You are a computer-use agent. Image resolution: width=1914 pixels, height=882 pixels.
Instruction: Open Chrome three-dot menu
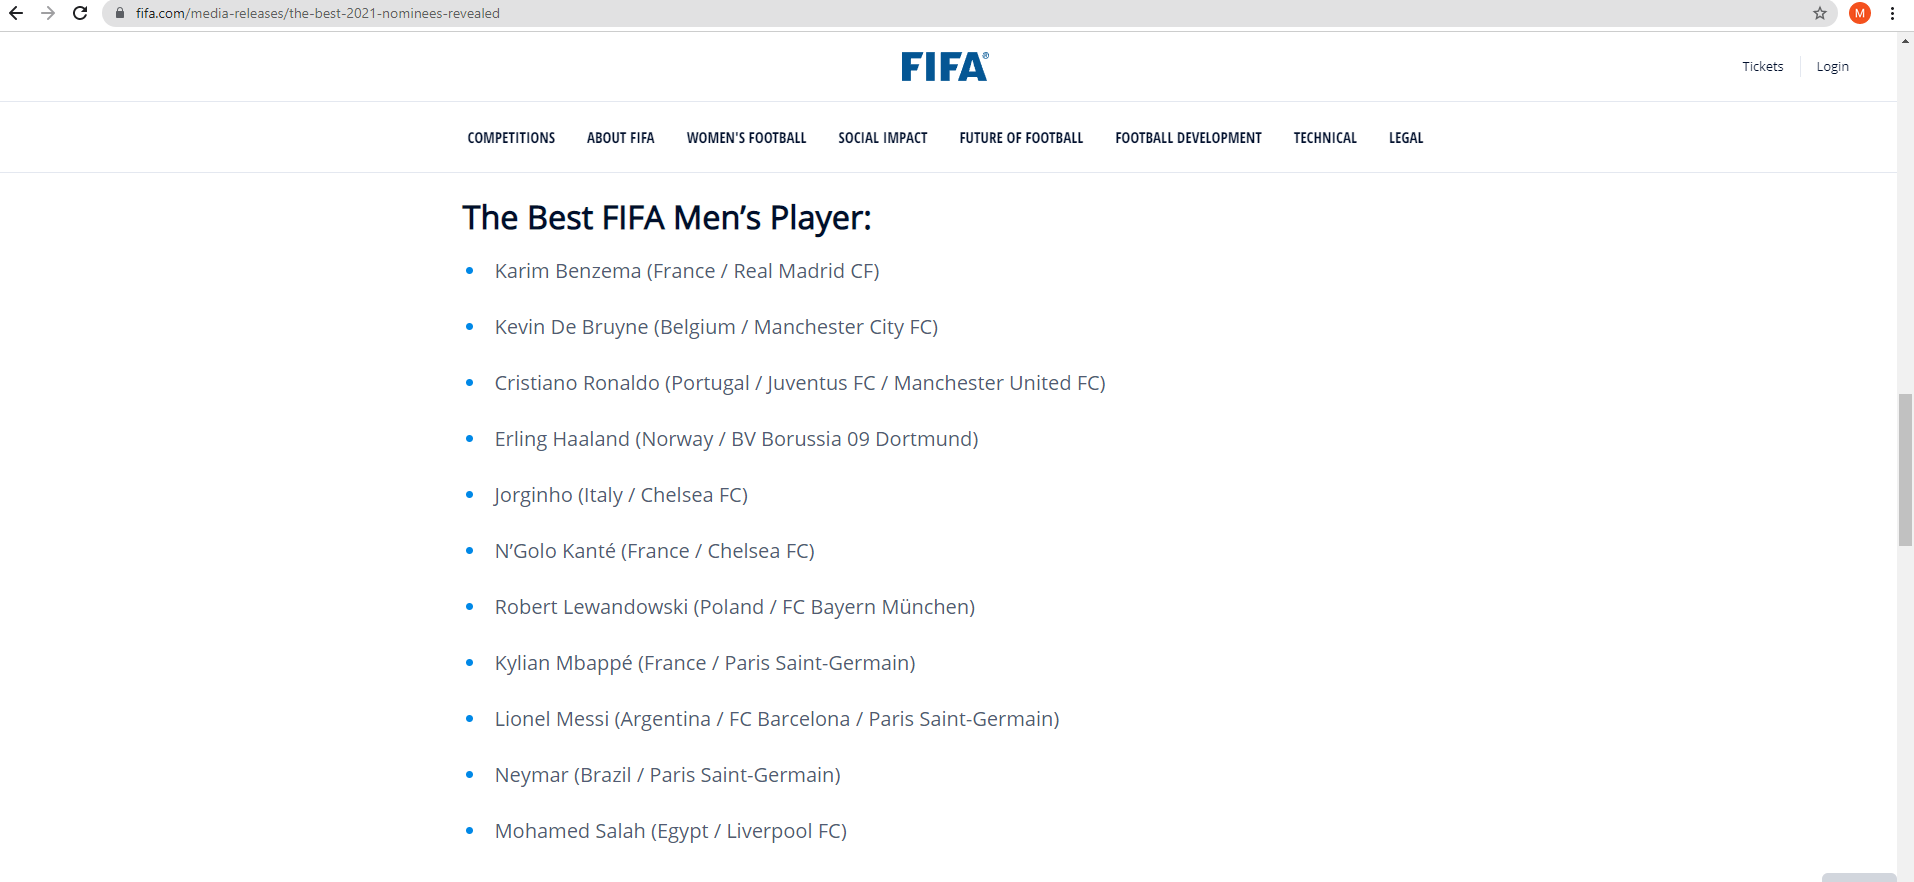(x=1892, y=13)
